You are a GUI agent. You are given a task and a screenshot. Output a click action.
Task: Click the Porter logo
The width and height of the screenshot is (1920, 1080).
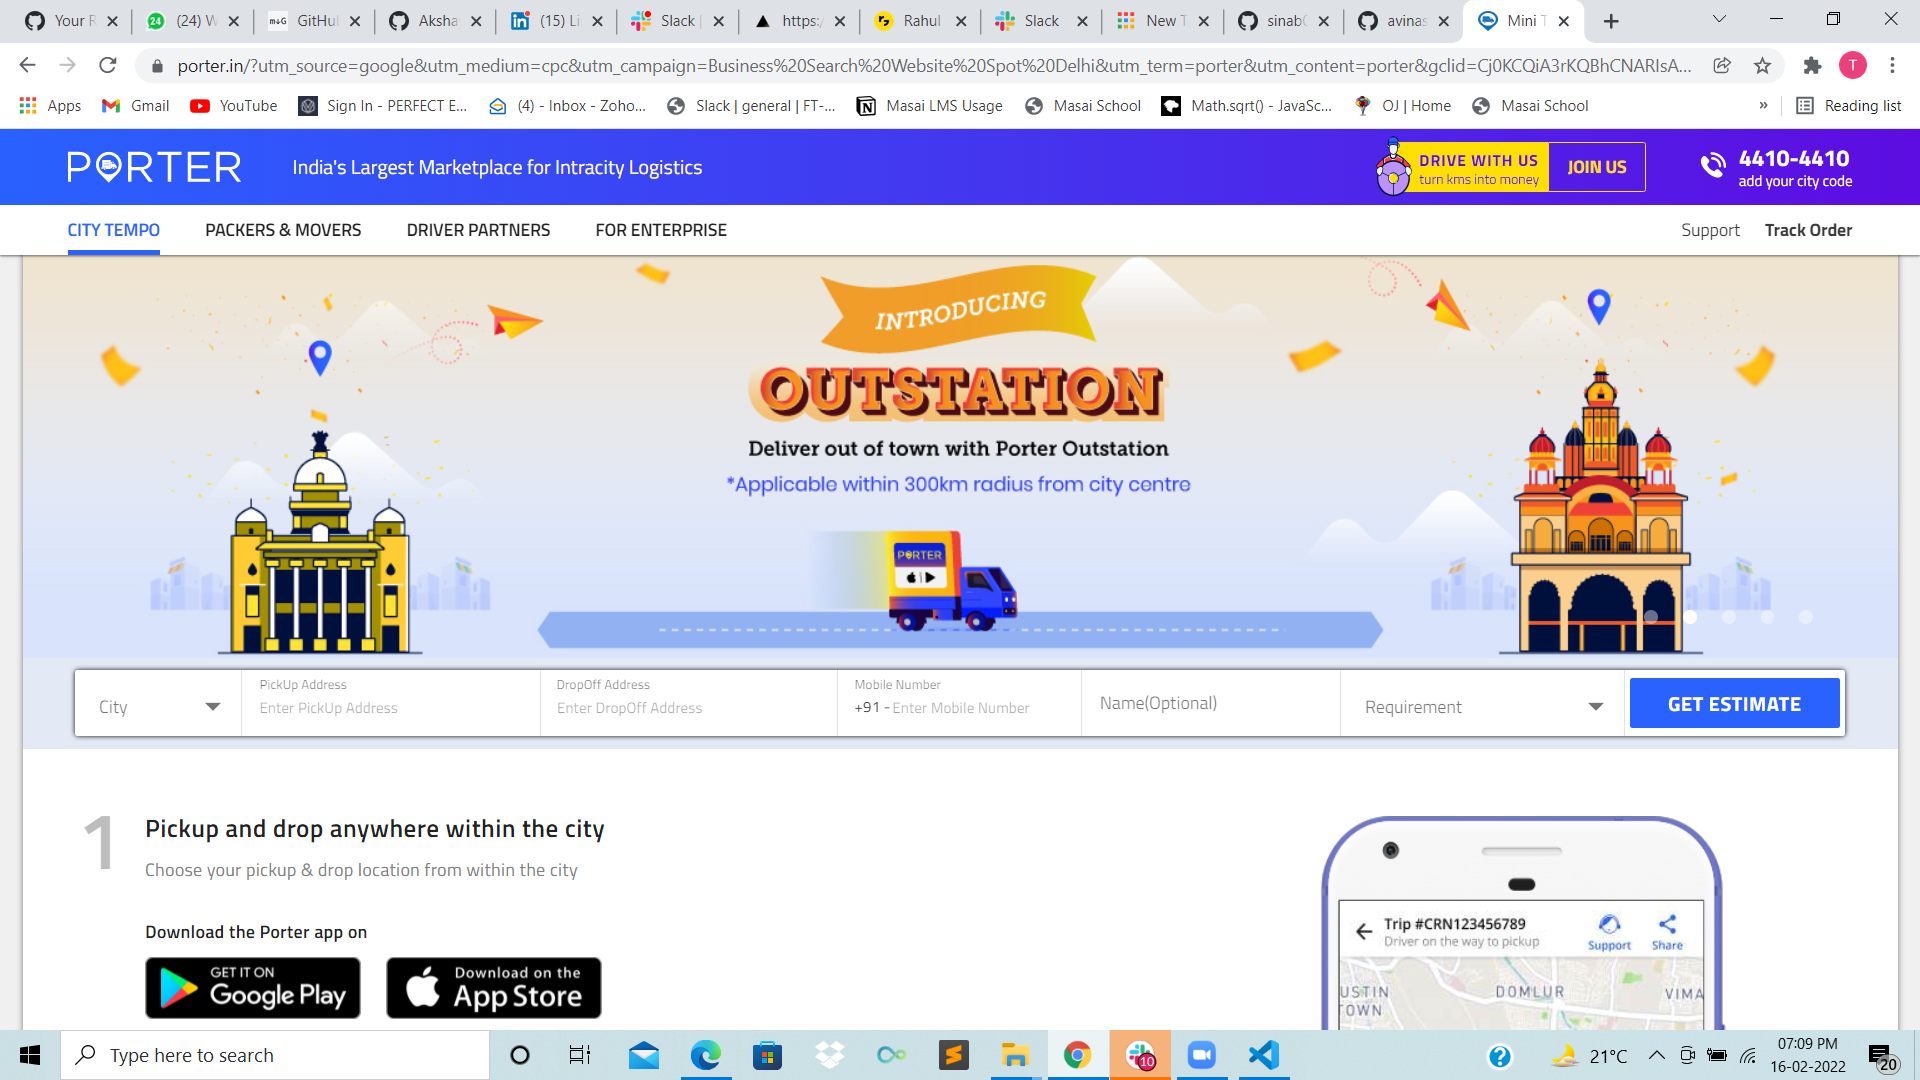click(x=154, y=167)
